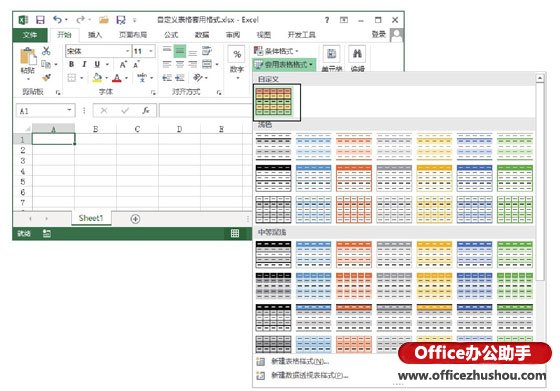
Task: Open the Conditional Formatting dropdown
Action: pyautogui.click(x=276, y=51)
